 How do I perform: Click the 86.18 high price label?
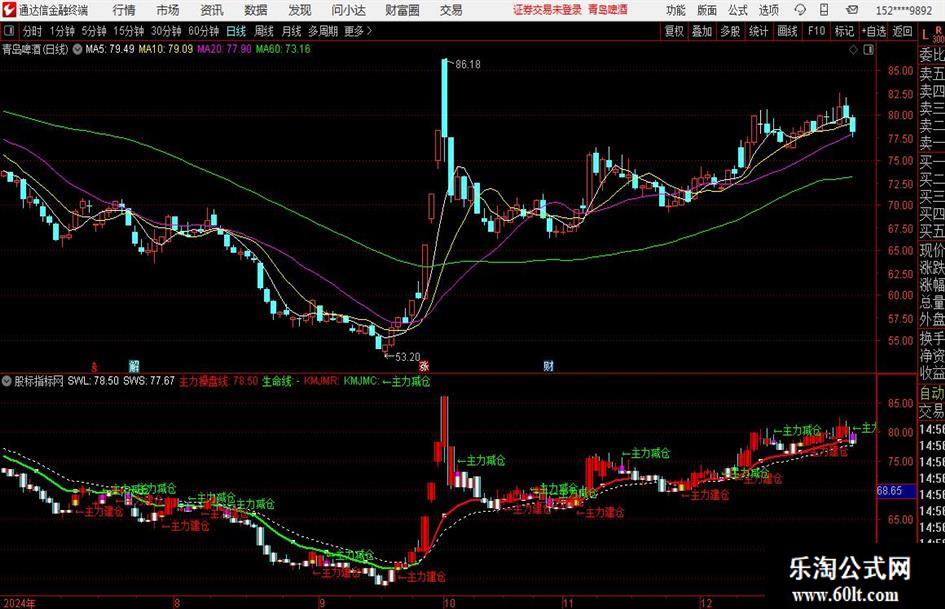point(468,65)
